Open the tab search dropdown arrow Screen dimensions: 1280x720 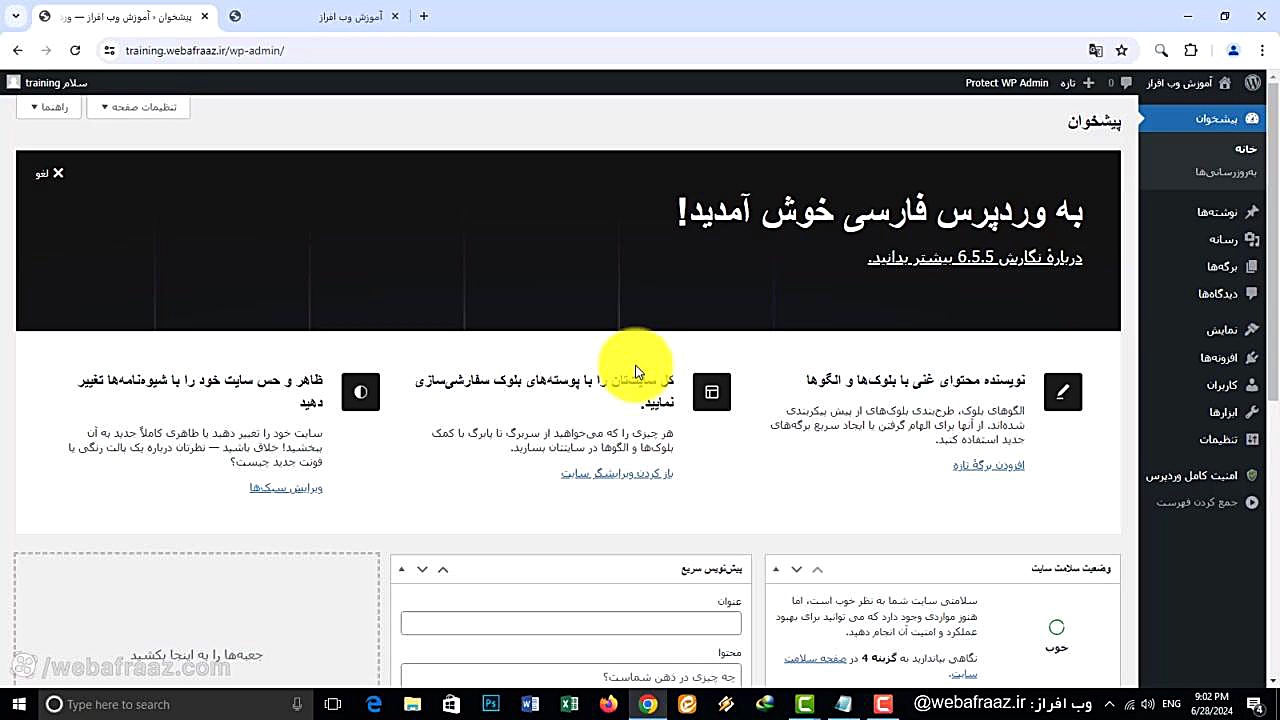coord(16,16)
